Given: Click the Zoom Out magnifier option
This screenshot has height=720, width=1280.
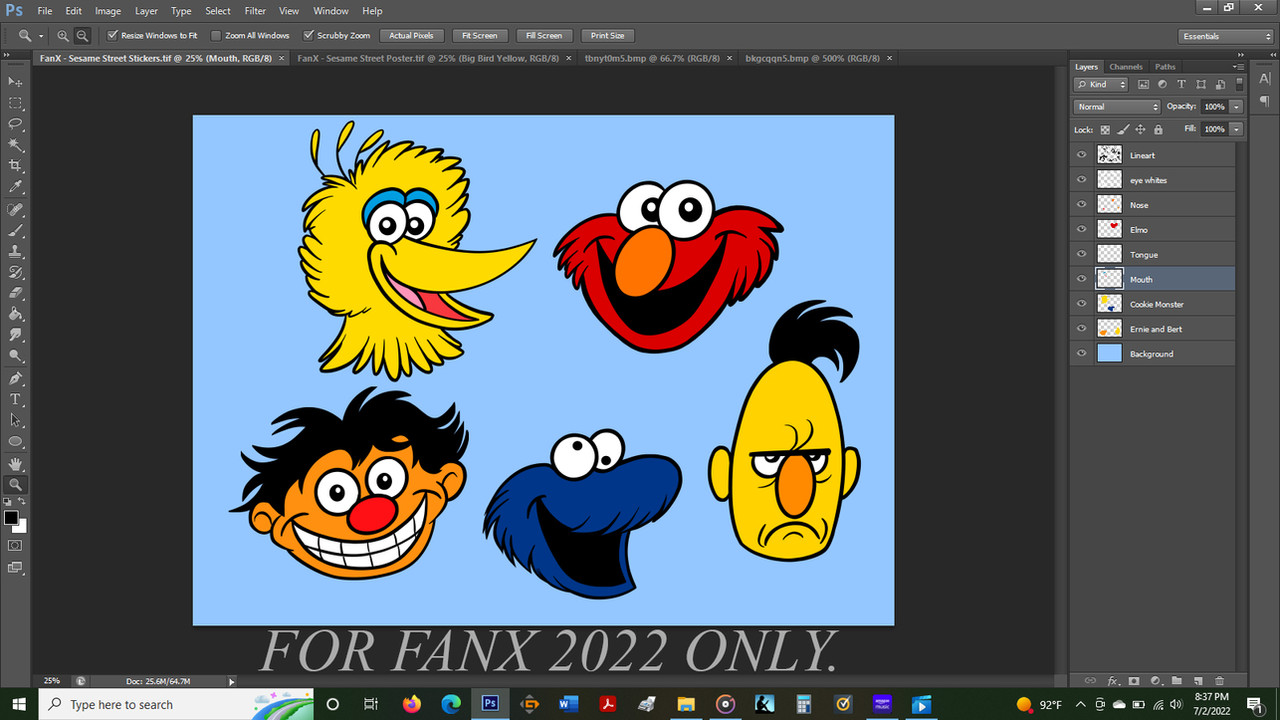Looking at the screenshot, I should (82, 35).
